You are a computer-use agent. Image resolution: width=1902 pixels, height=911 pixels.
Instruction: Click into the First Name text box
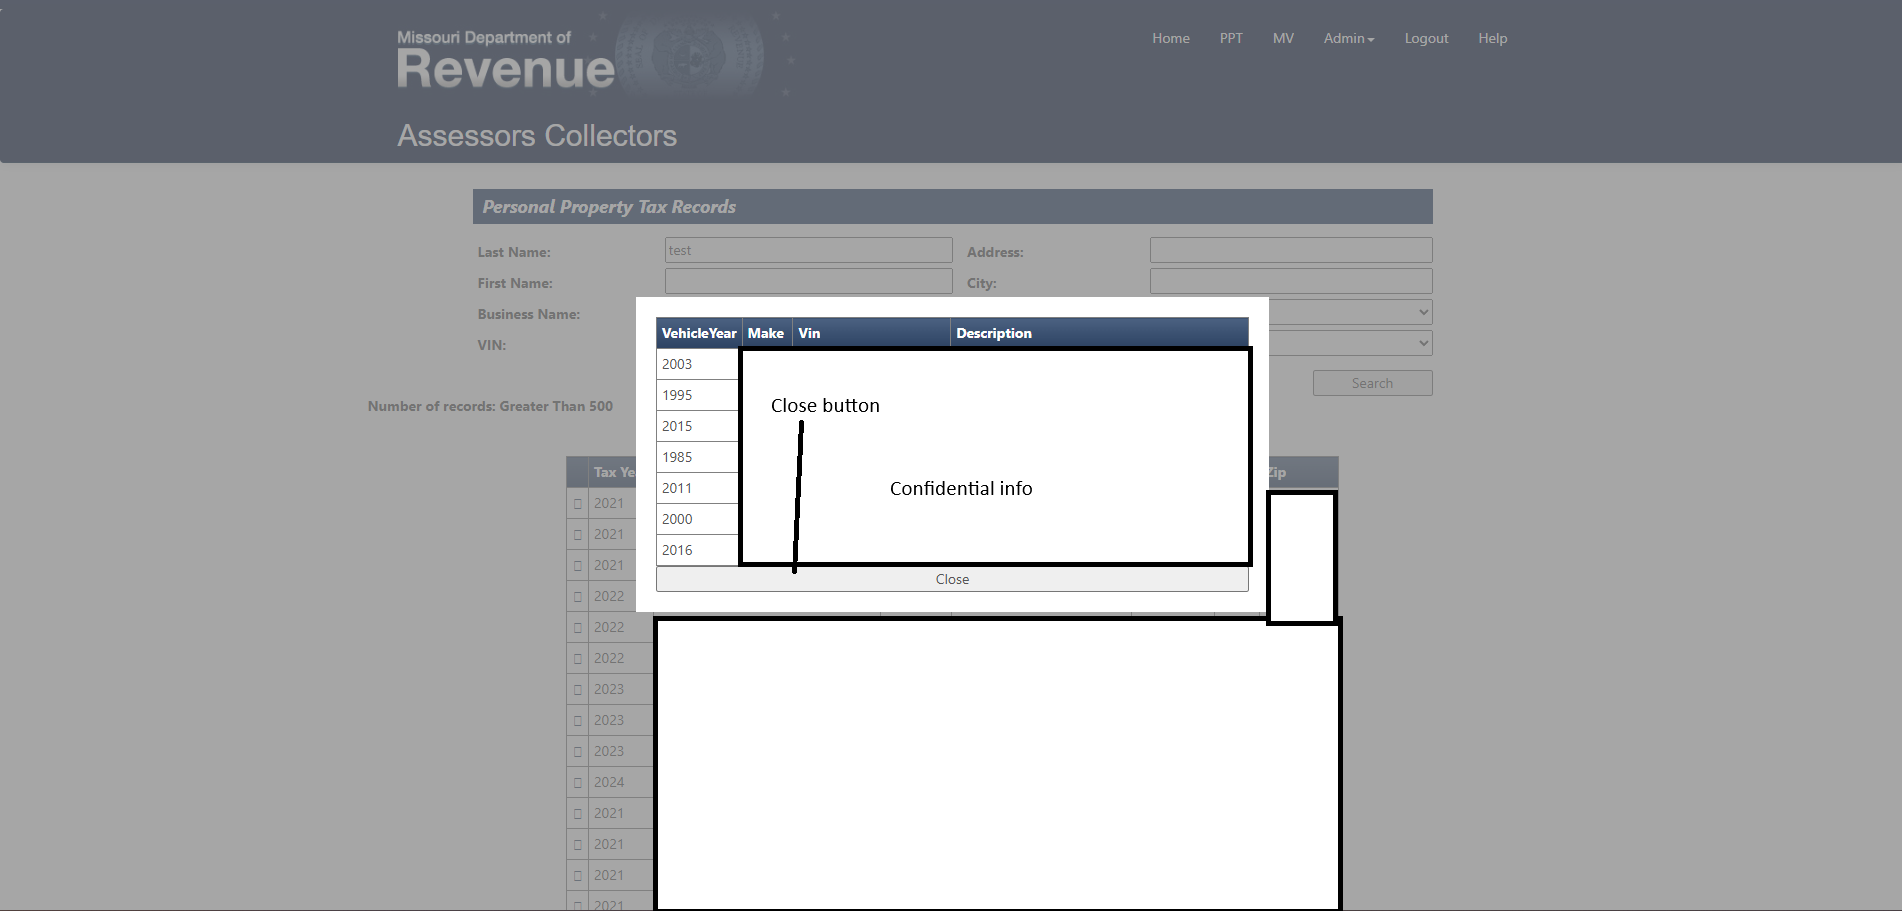point(808,281)
